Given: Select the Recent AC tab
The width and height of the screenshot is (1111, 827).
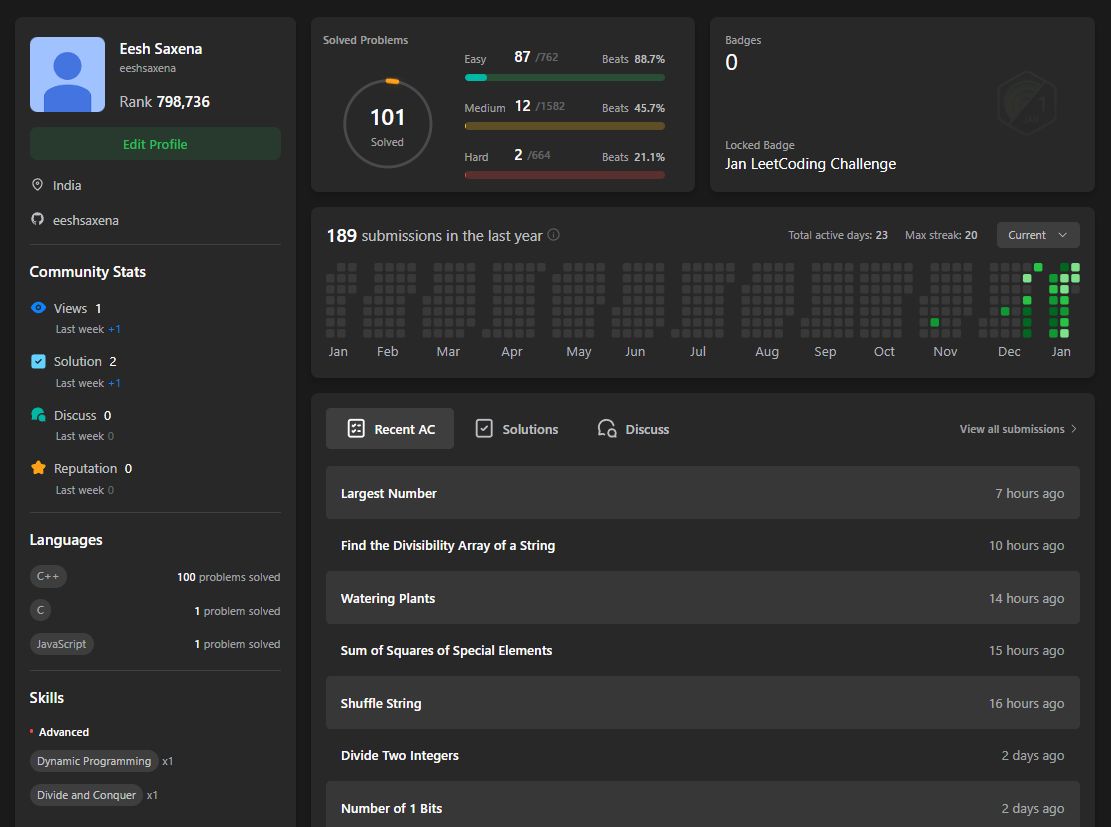Looking at the screenshot, I should (x=389, y=429).
